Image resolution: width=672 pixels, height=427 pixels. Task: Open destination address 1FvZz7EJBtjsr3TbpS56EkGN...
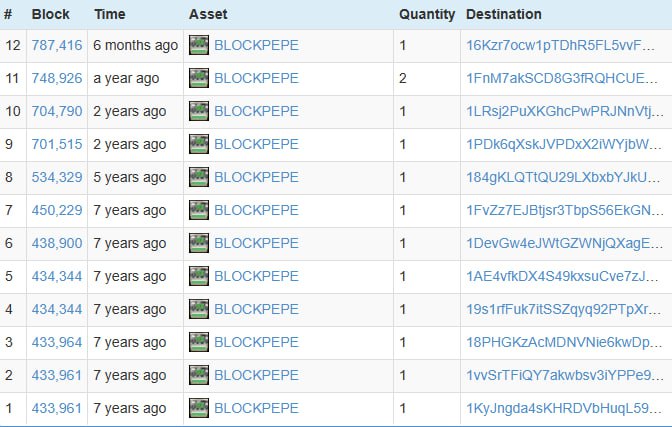564,210
